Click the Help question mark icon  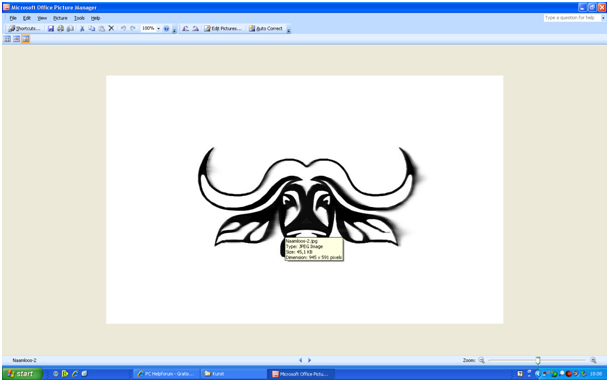pos(166,28)
